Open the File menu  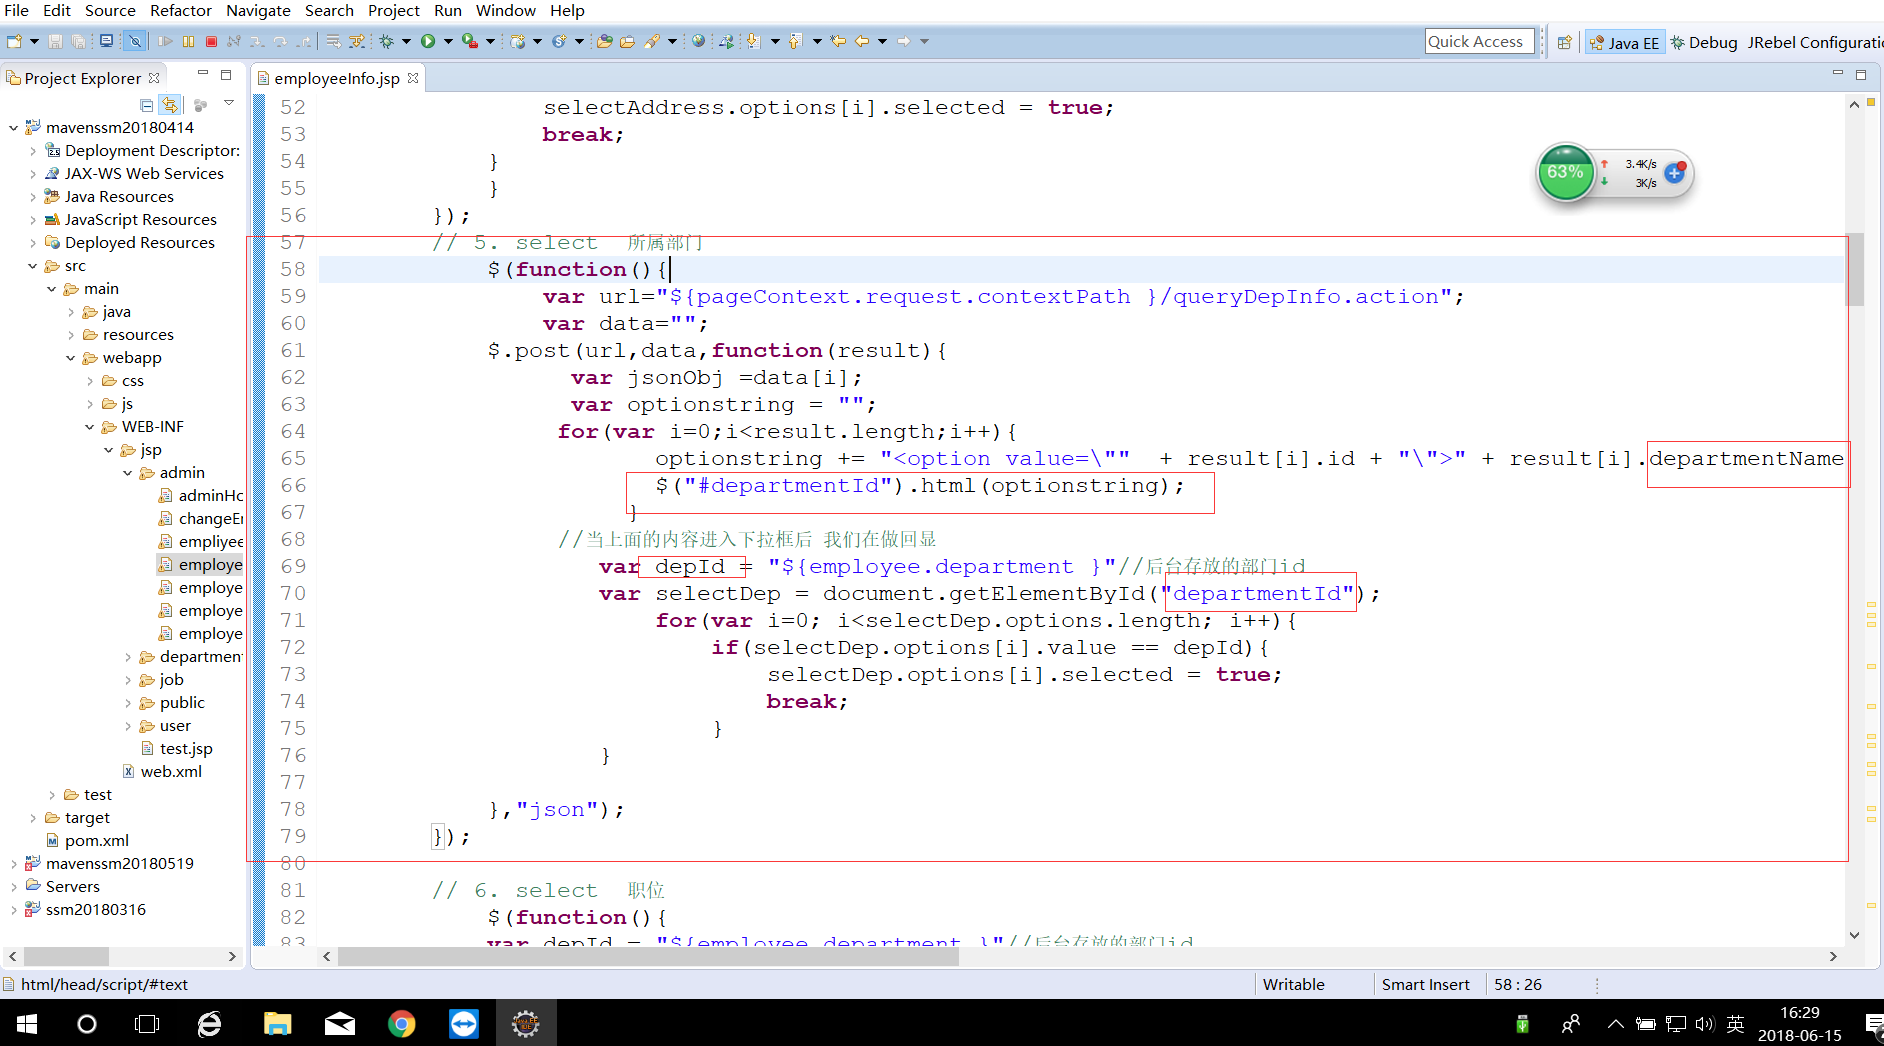pos(16,10)
